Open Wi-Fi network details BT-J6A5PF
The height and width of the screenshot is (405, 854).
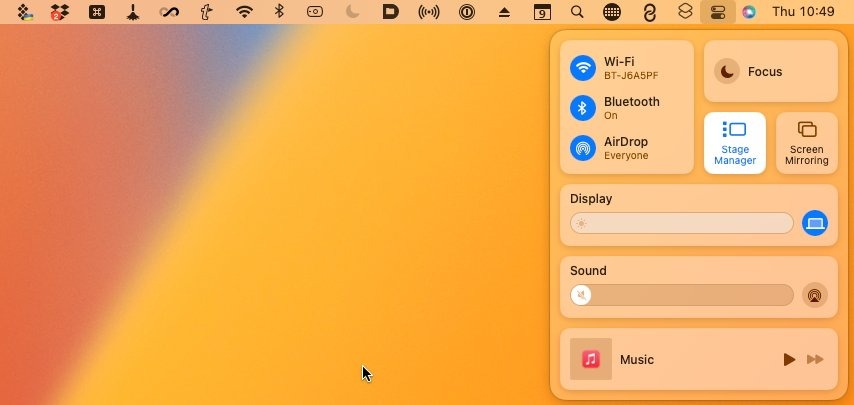pyautogui.click(x=631, y=76)
